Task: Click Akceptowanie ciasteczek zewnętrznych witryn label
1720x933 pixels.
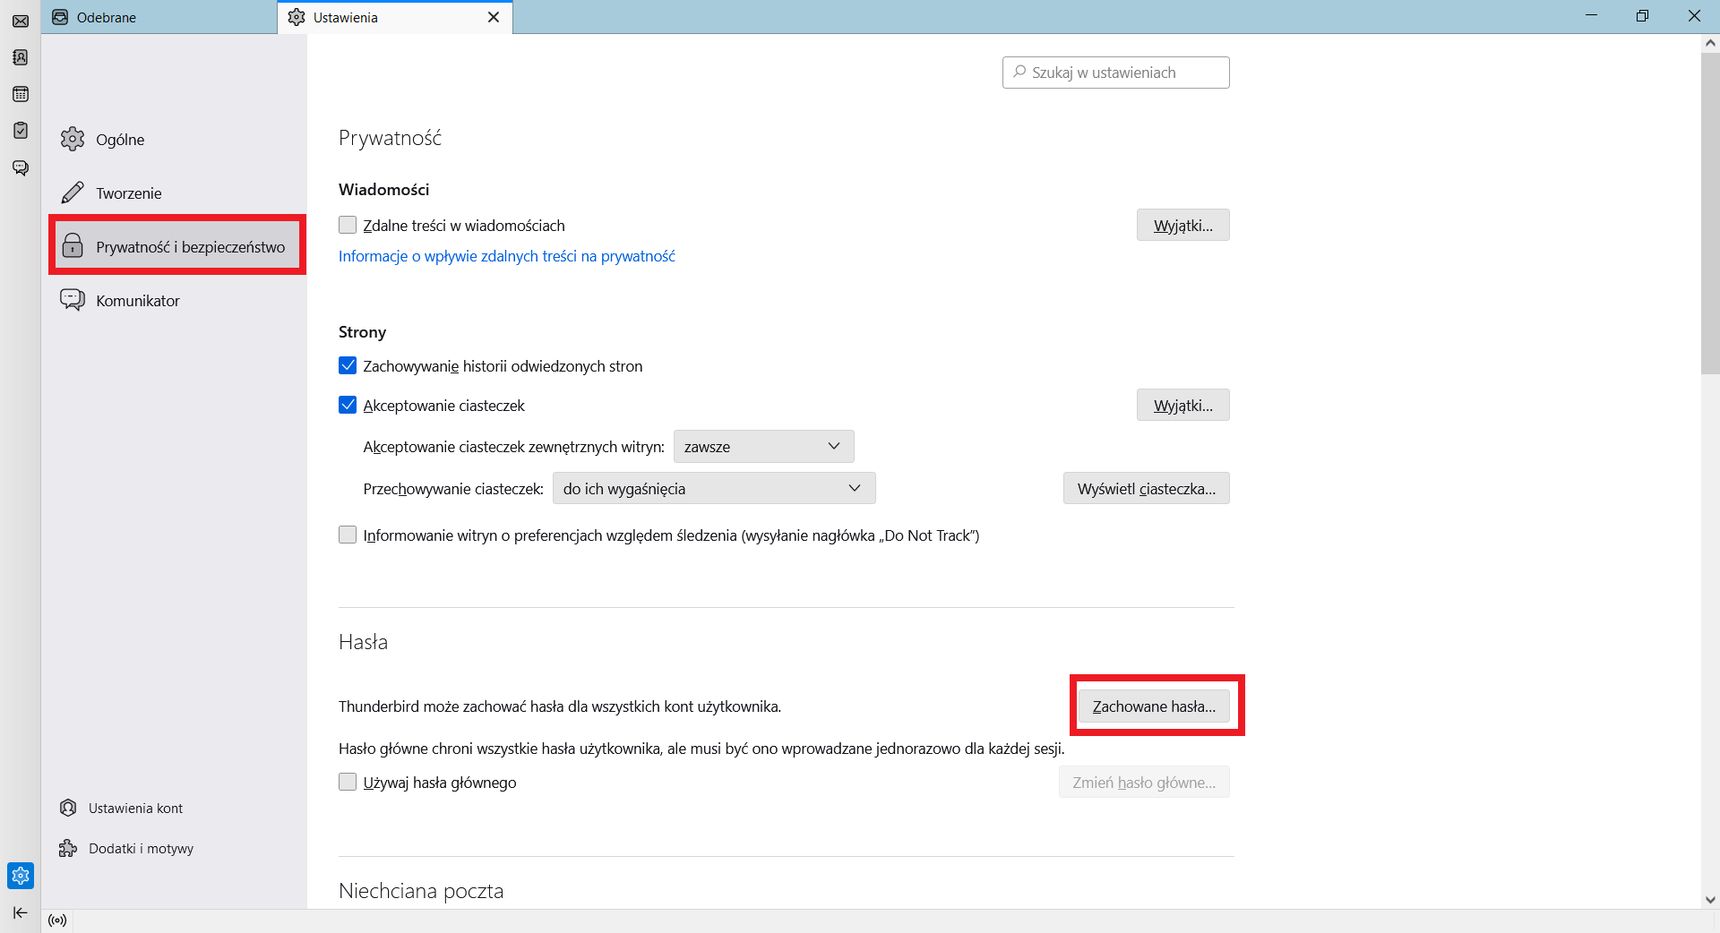Action: click(514, 447)
